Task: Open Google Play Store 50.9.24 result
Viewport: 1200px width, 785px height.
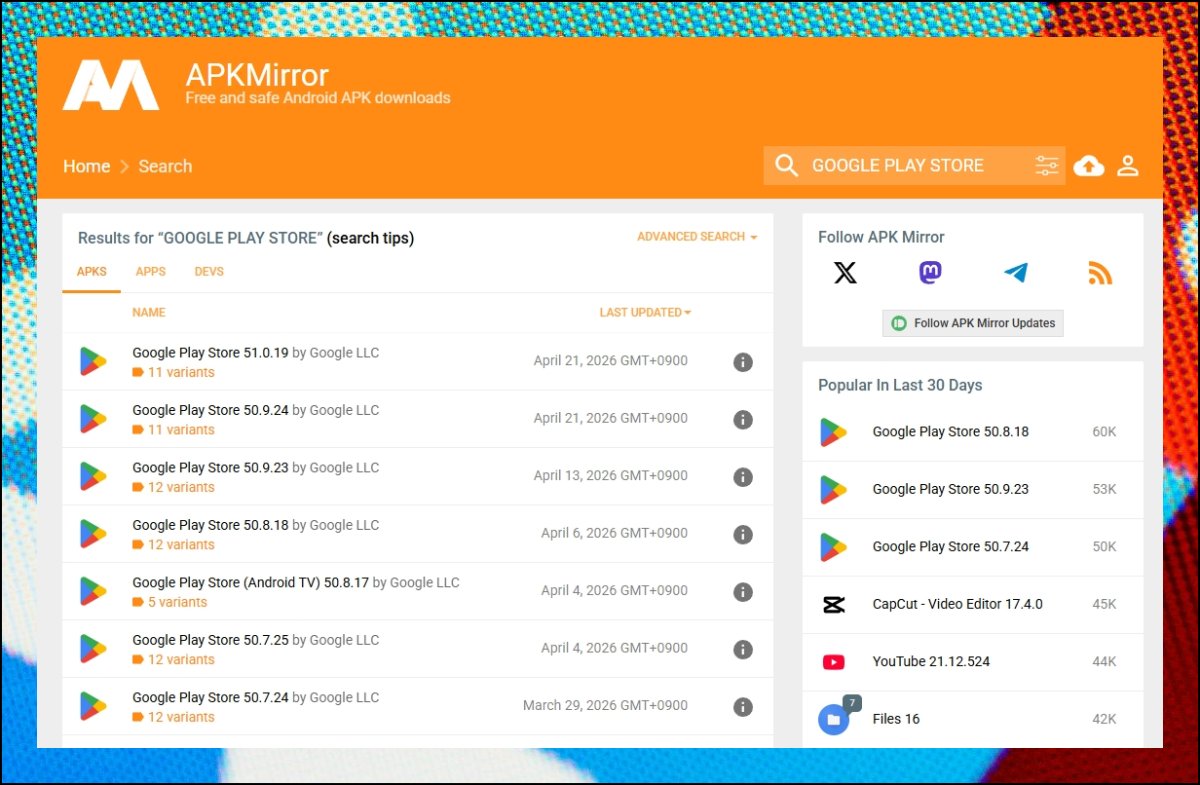Action: [210, 410]
